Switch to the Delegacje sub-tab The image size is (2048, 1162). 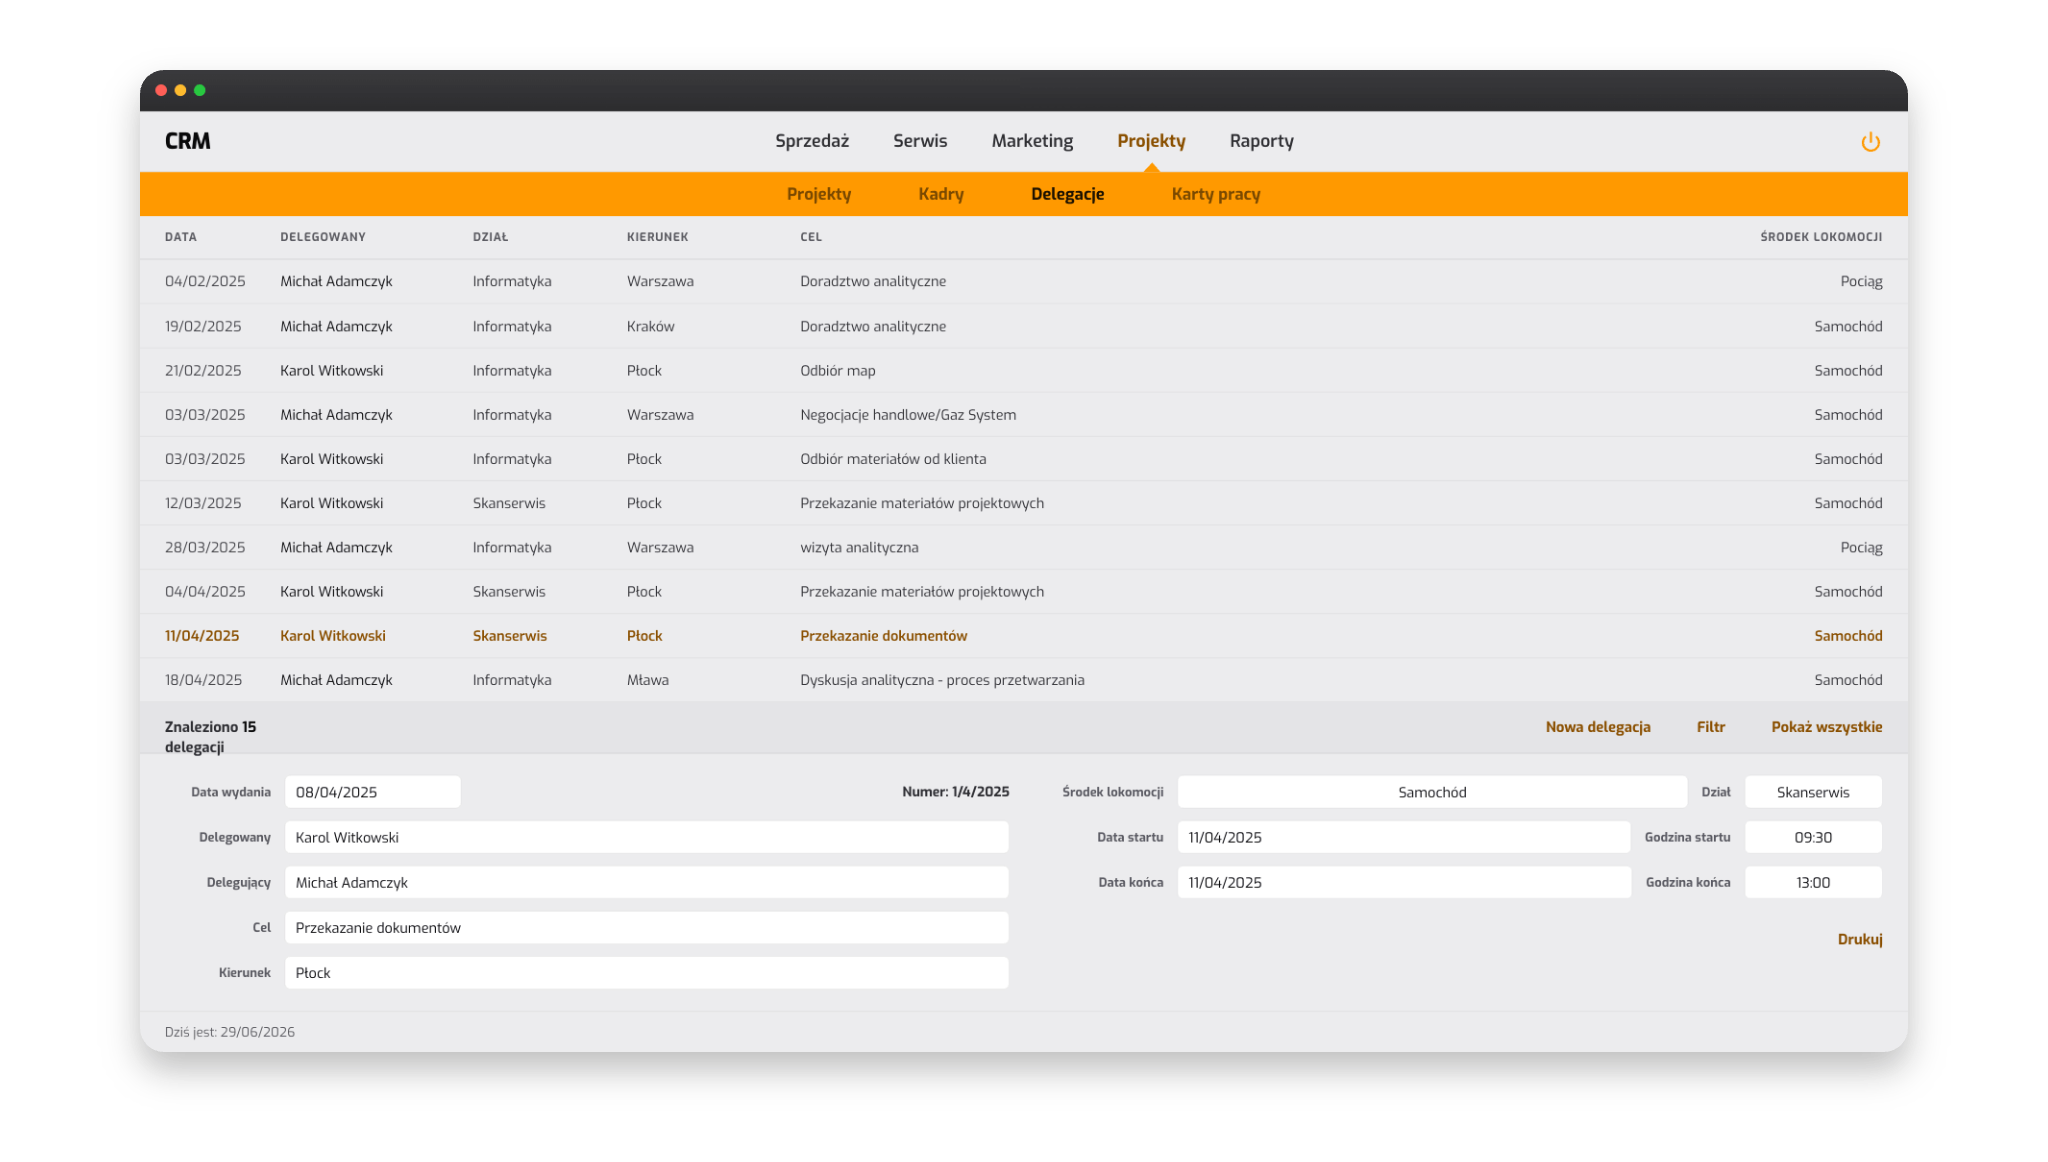1067,194
